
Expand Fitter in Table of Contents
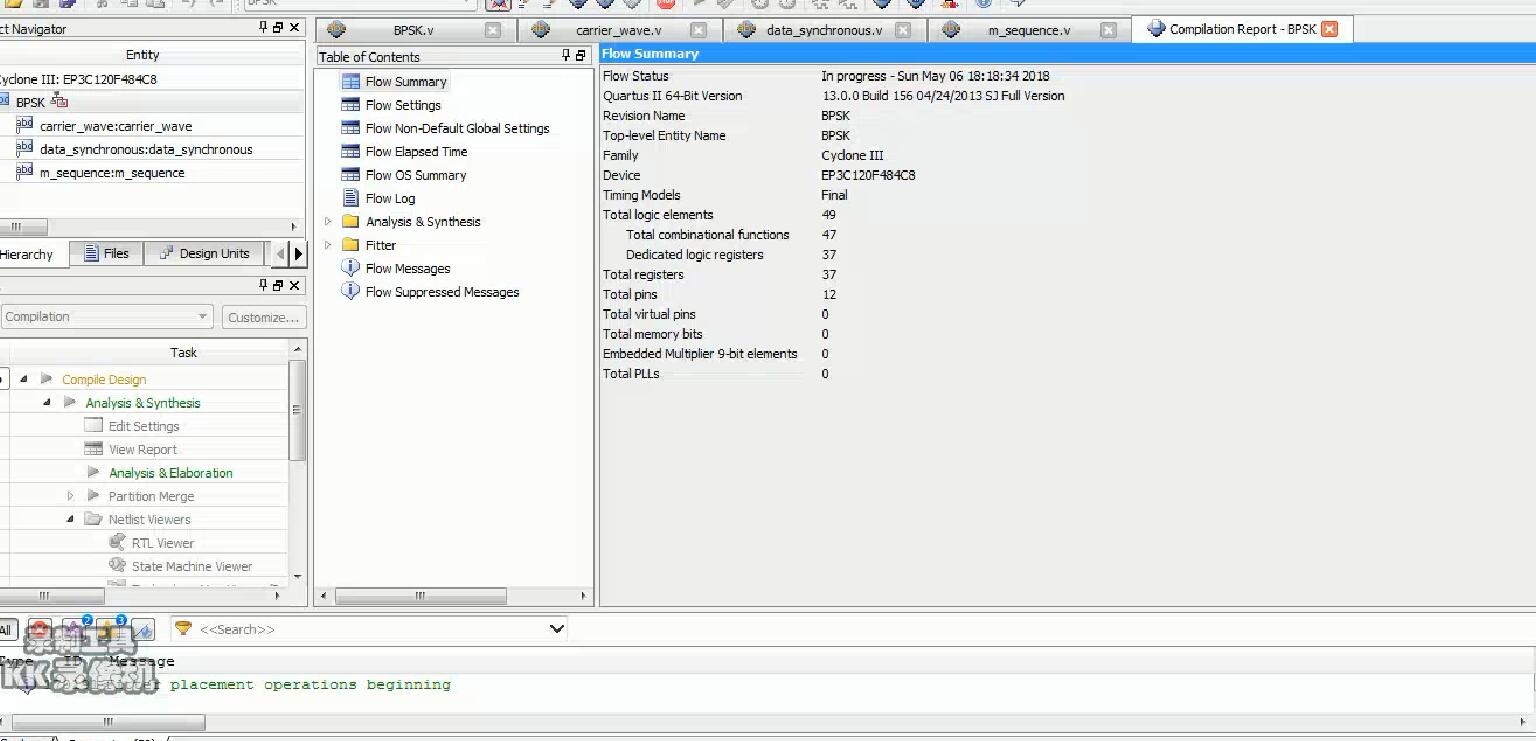pos(328,245)
